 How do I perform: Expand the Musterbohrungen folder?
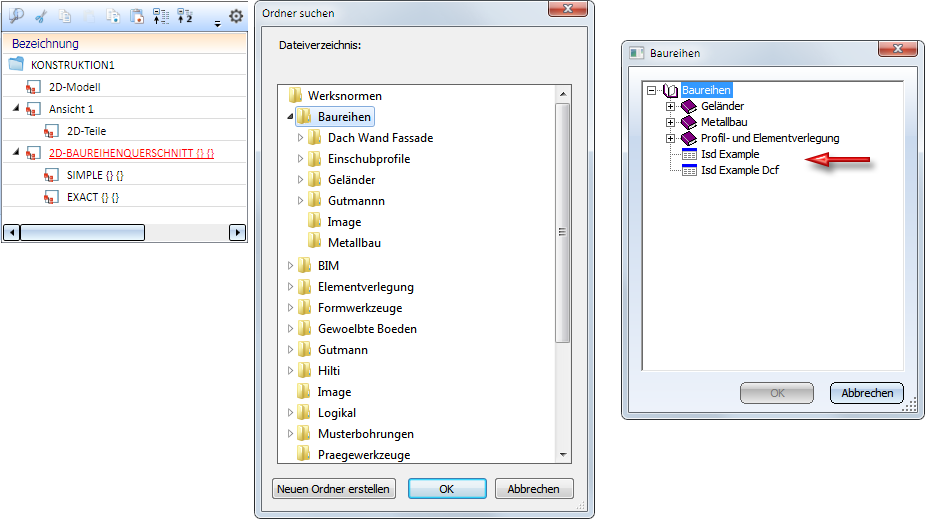290,433
